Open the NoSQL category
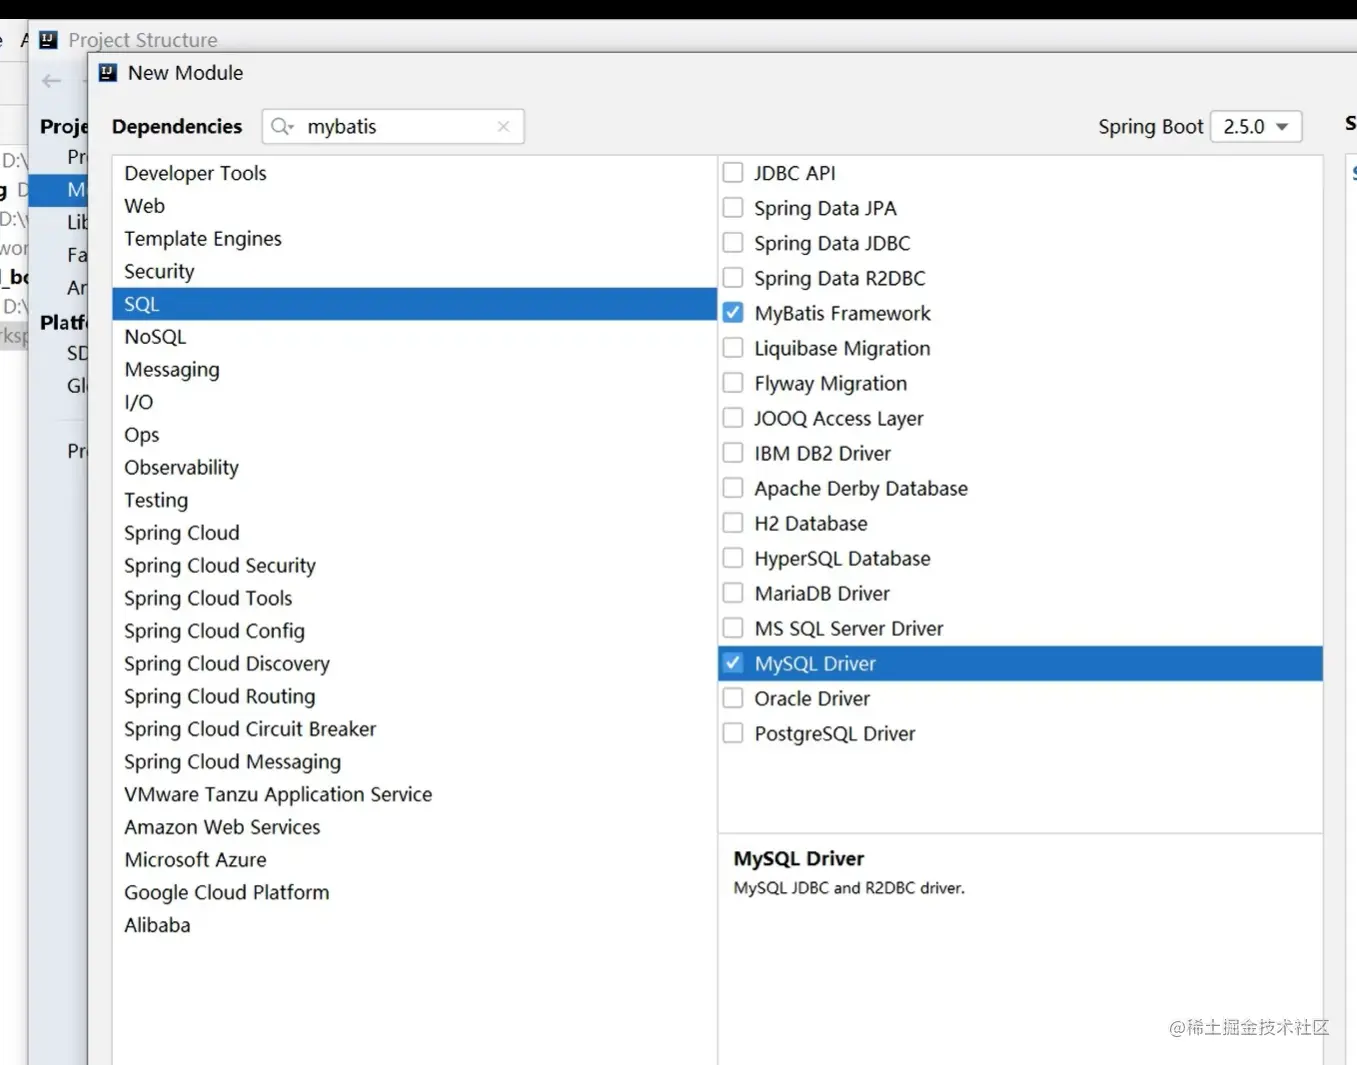This screenshot has width=1357, height=1065. (x=415, y=337)
